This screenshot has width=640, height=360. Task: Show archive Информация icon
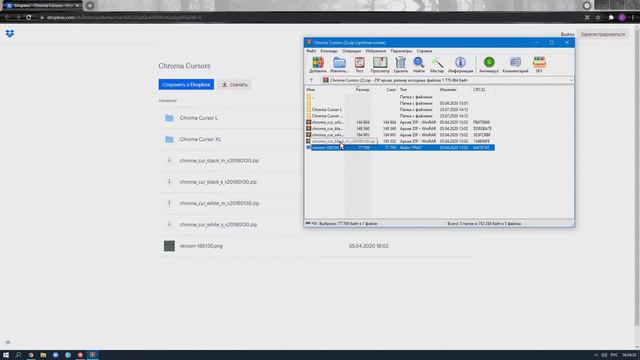pyautogui.click(x=460, y=64)
